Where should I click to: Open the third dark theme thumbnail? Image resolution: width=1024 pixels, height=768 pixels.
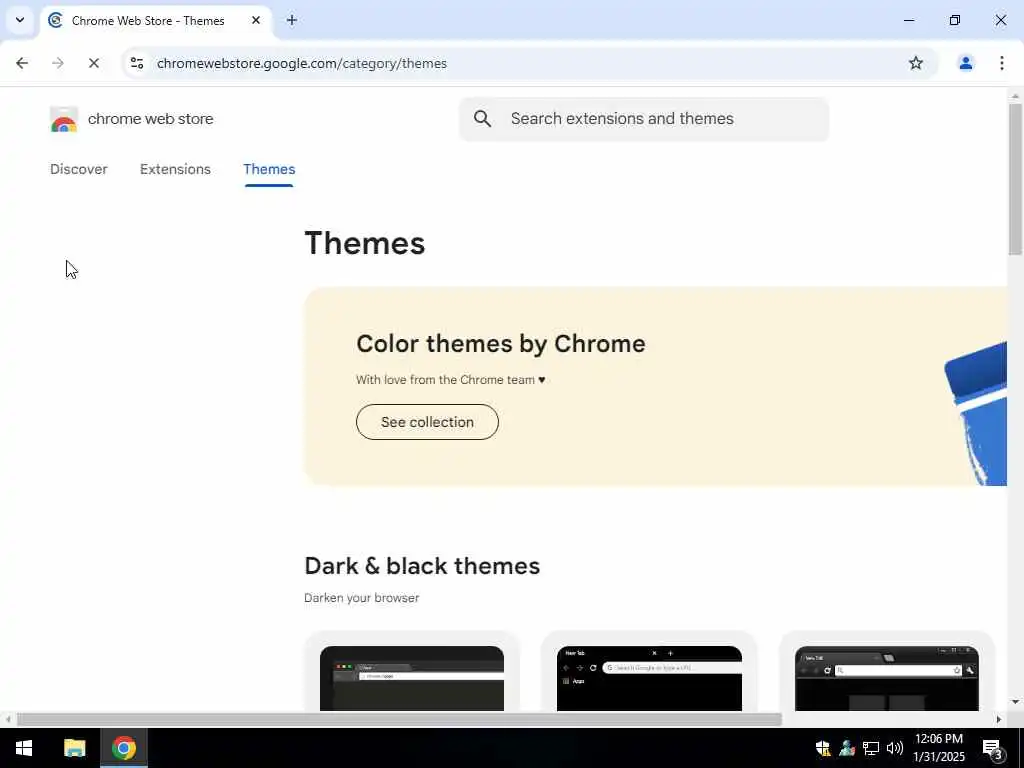(x=886, y=678)
